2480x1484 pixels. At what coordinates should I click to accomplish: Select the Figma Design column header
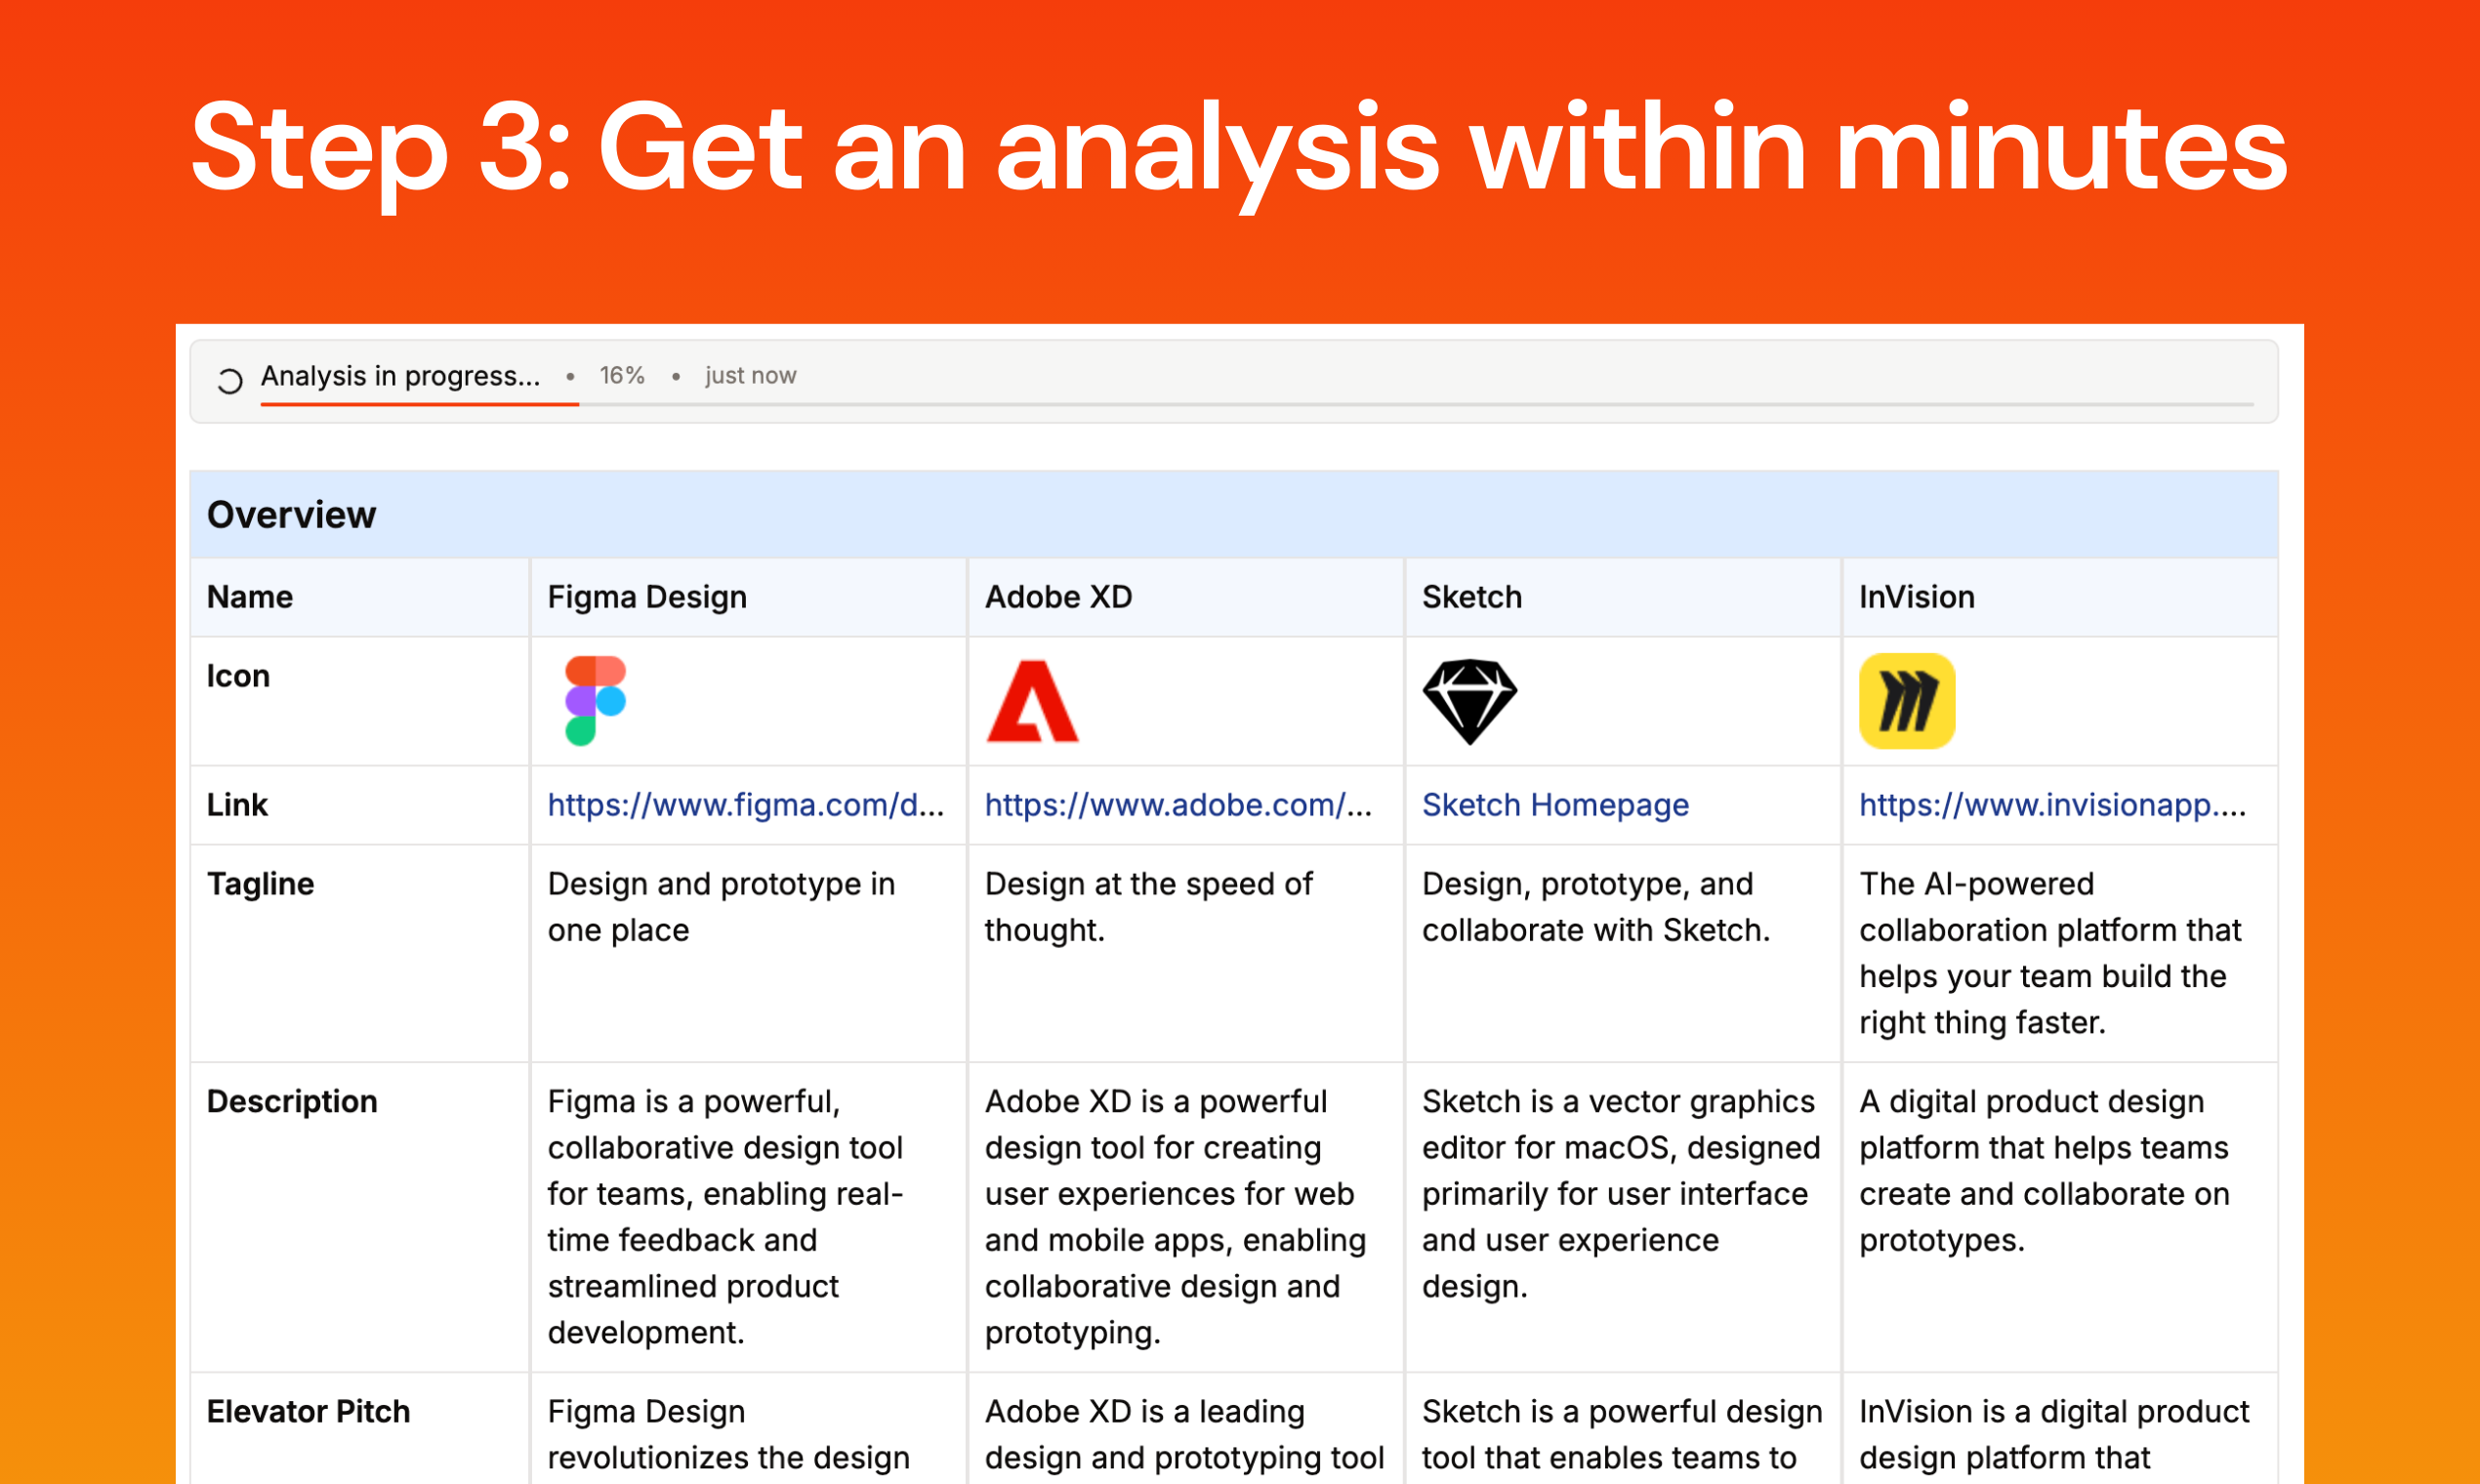pos(647,597)
